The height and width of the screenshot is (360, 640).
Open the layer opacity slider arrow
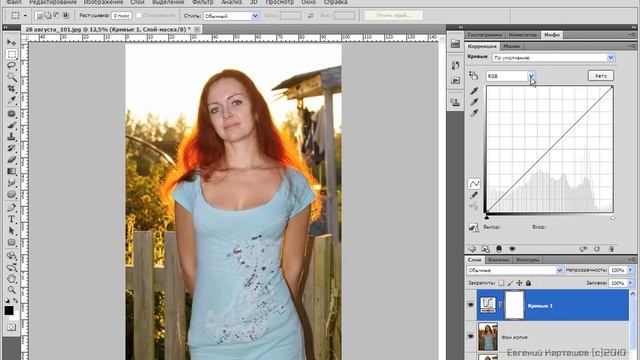631,270
